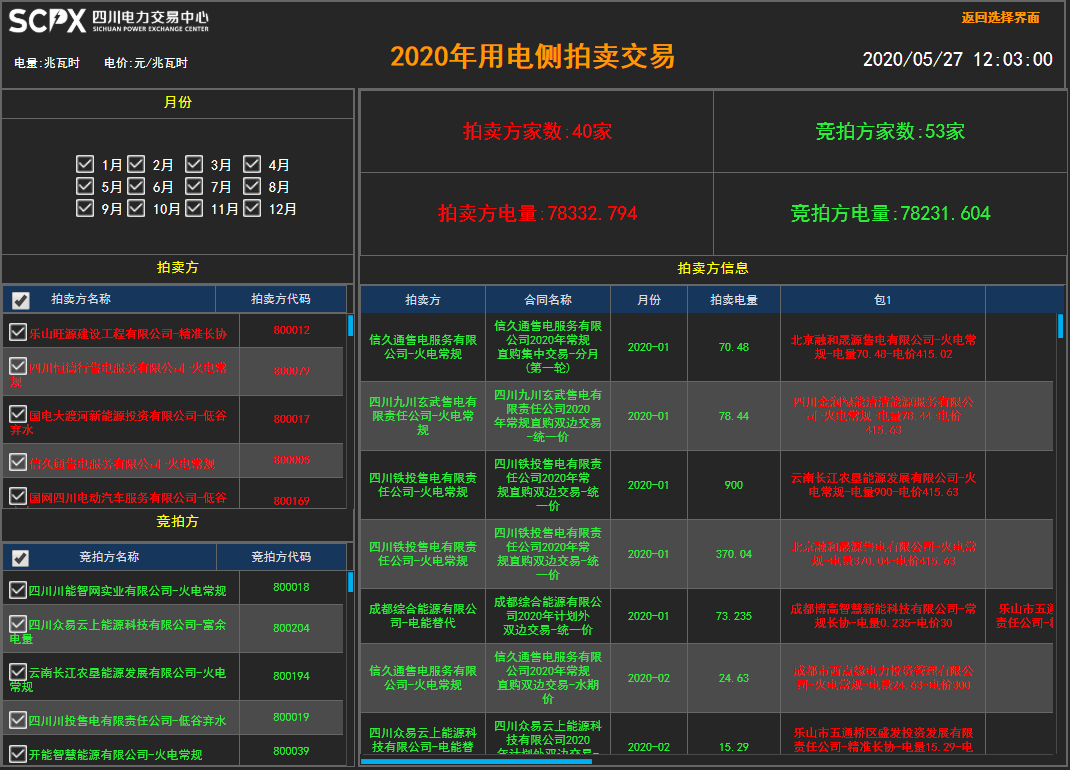
Task: Toggle the 7月 checkbox
Action: [194, 186]
